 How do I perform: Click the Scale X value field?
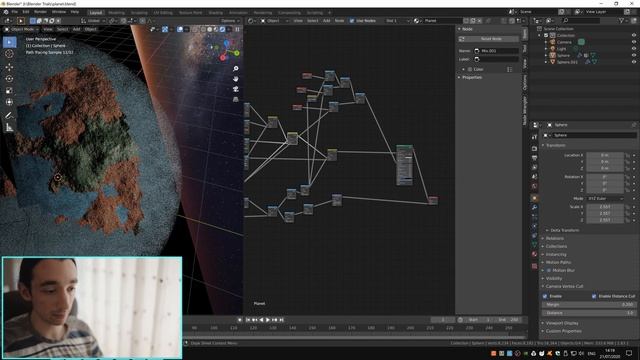click(605, 207)
